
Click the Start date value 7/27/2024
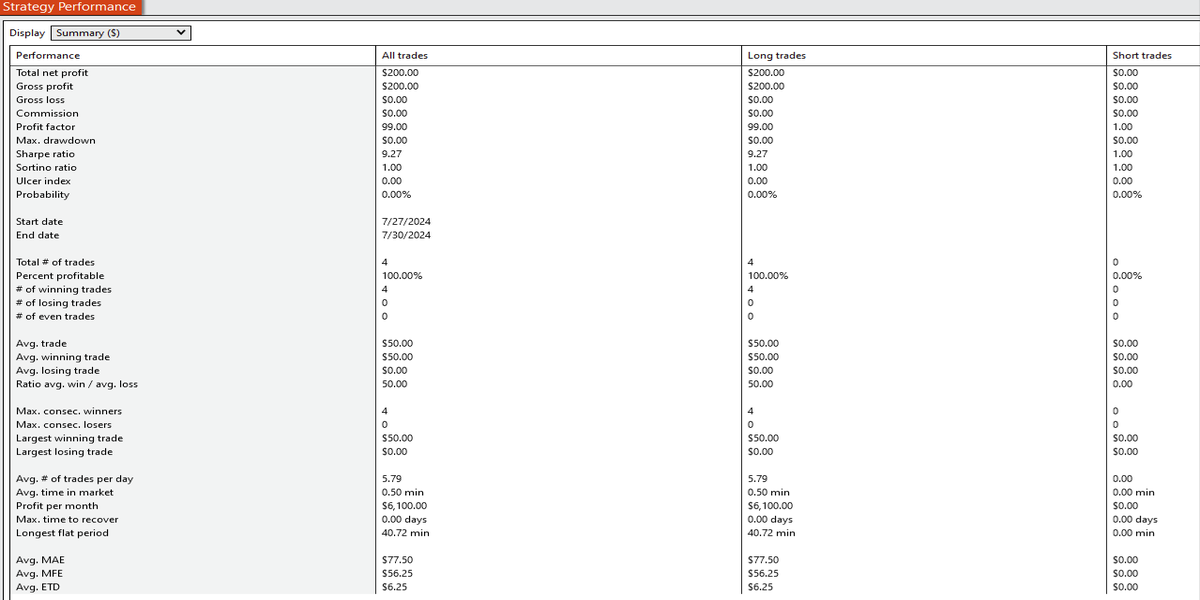(406, 222)
